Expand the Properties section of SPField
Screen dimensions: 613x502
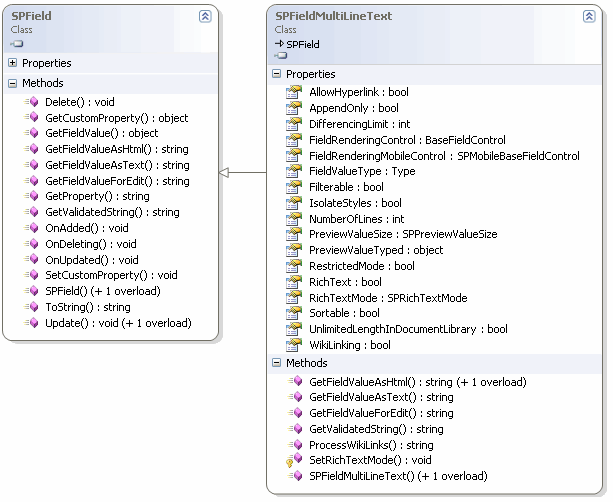coord(13,63)
